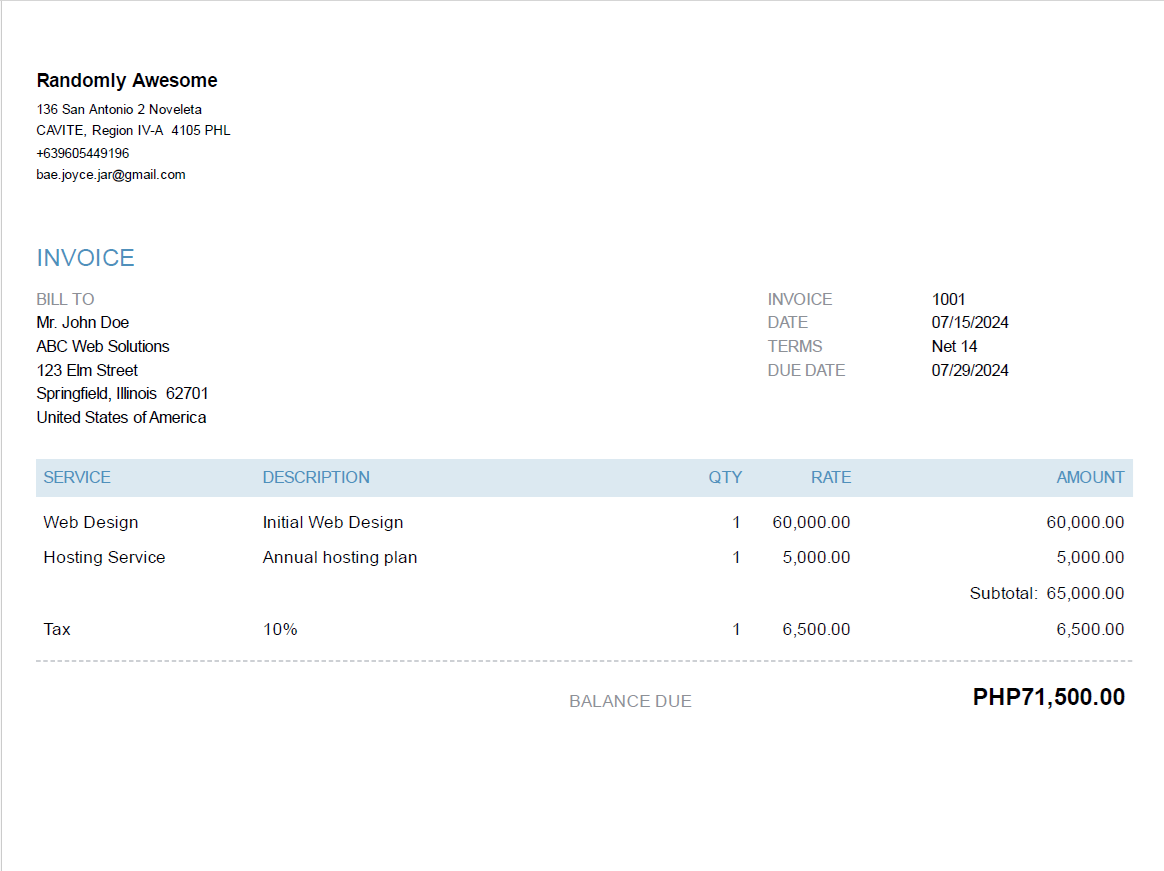Screen dimensions: 1164x871
Task: Click the Subtotal: 65,000.00 line
Action: click(x=1046, y=593)
